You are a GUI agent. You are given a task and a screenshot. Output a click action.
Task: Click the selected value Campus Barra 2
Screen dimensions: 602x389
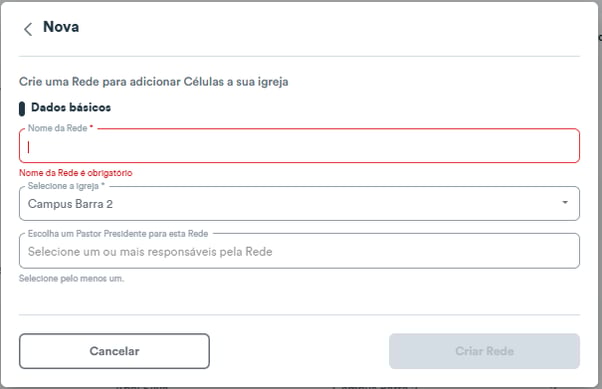[x=70, y=204]
